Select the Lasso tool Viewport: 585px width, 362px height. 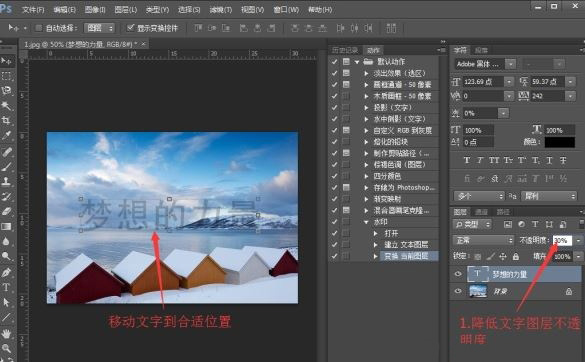6,91
